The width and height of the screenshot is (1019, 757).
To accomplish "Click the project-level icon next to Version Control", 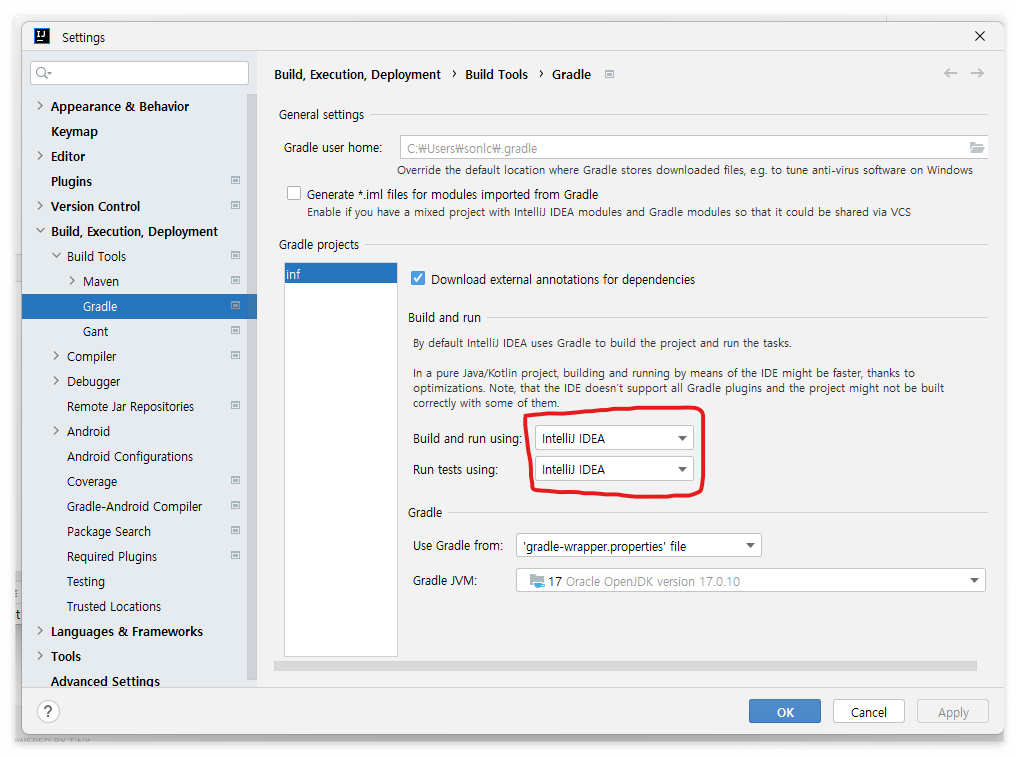I will 235,205.
